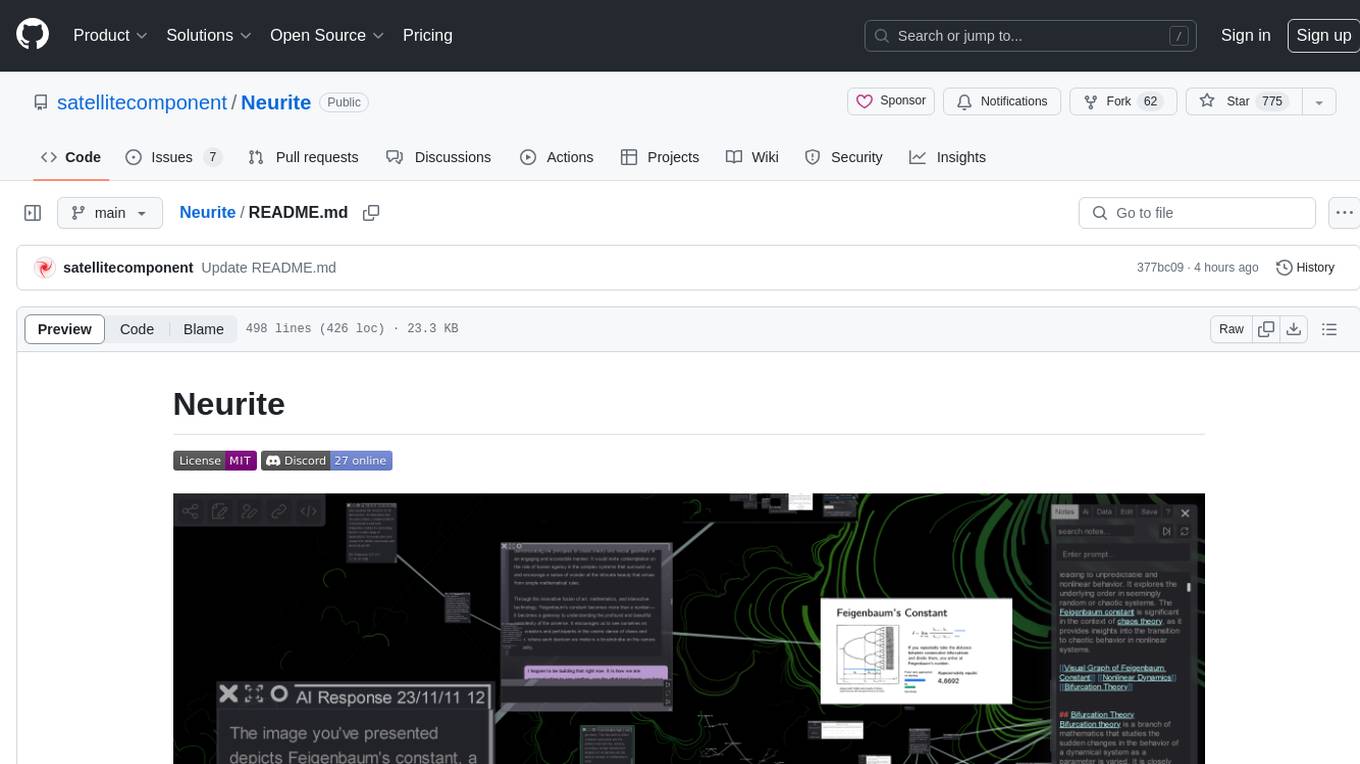Open the Neurite repository link in header
This screenshot has height=764, width=1360.
(276, 102)
